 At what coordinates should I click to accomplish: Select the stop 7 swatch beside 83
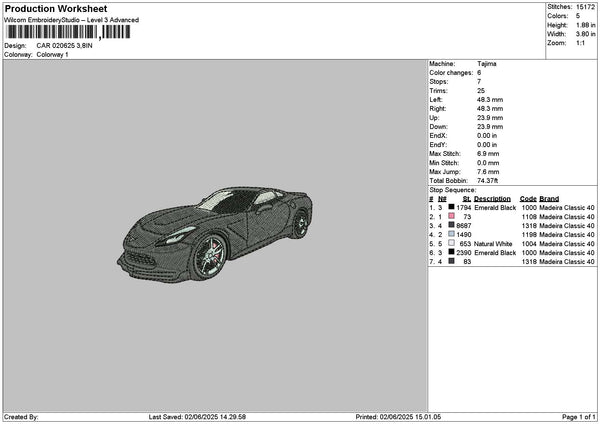[x=452, y=262]
